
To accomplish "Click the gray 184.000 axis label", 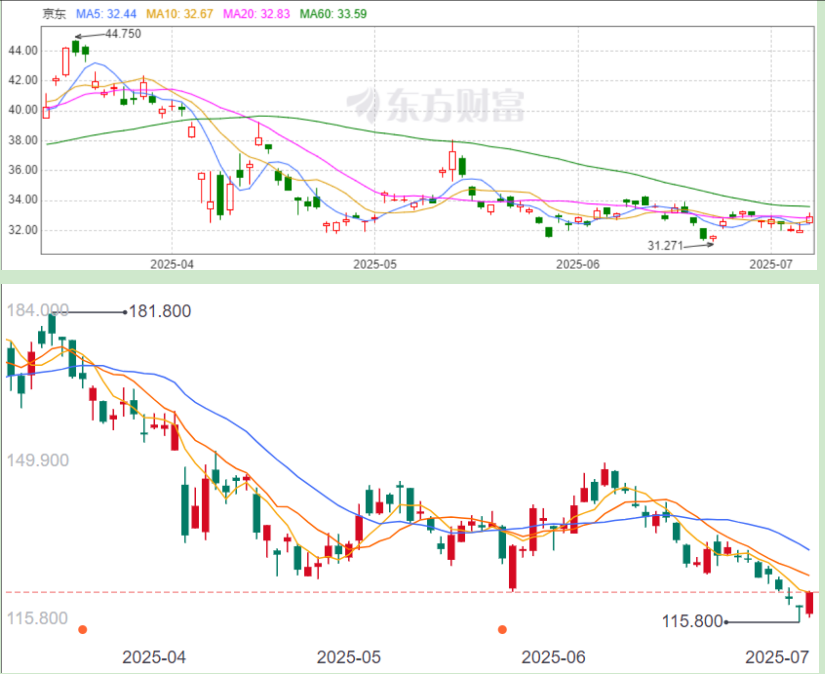I will pyautogui.click(x=37, y=310).
